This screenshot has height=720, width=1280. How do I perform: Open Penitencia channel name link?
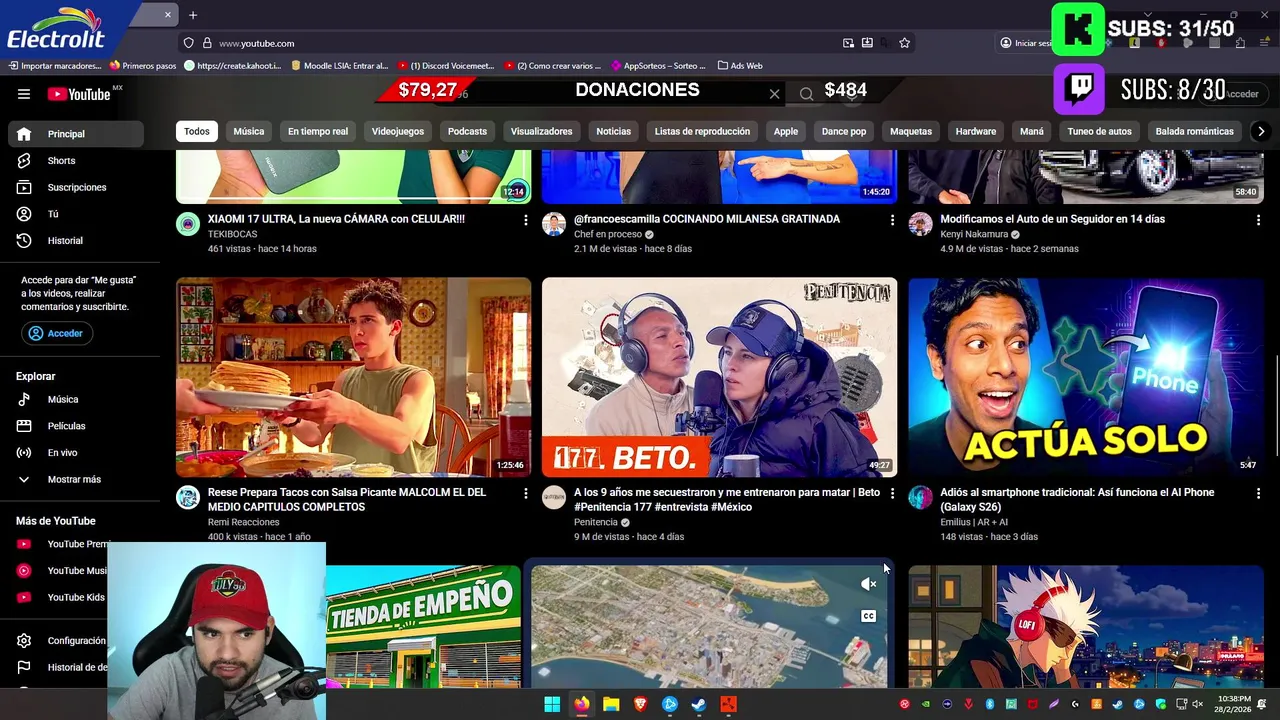596,522
